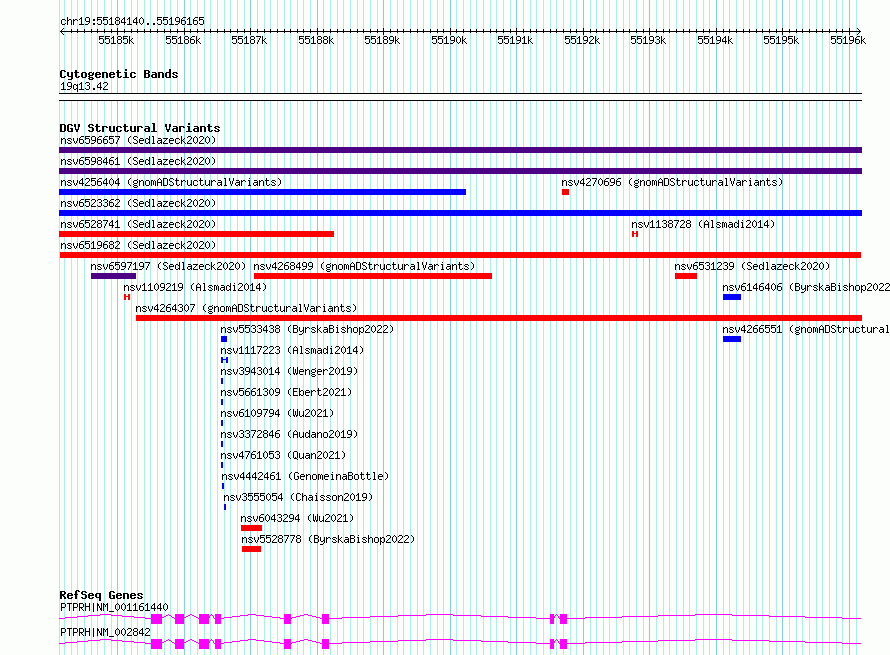
Task: Click the nsv1138728 (Alsmadi2014) red marker
Action: click(x=635, y=234)
